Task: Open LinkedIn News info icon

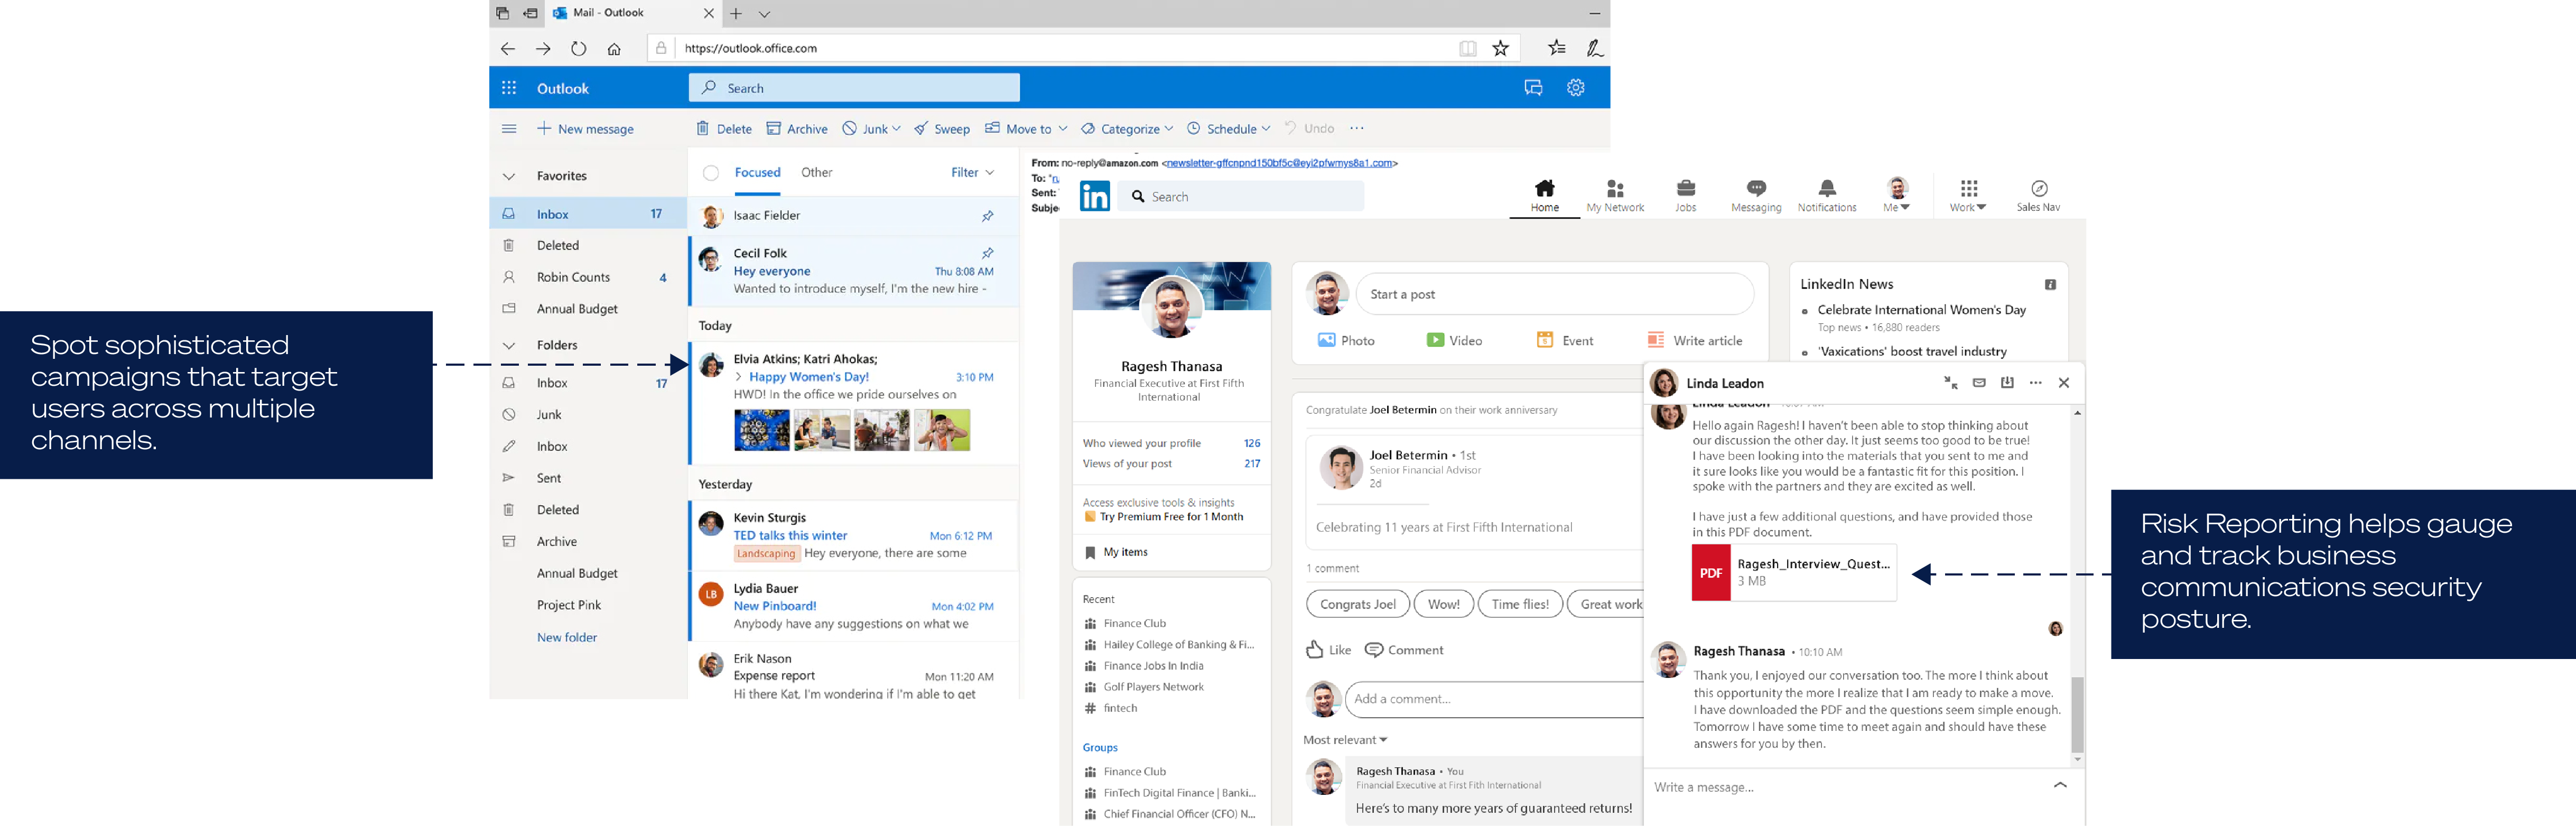Action: pos(2050,284)
